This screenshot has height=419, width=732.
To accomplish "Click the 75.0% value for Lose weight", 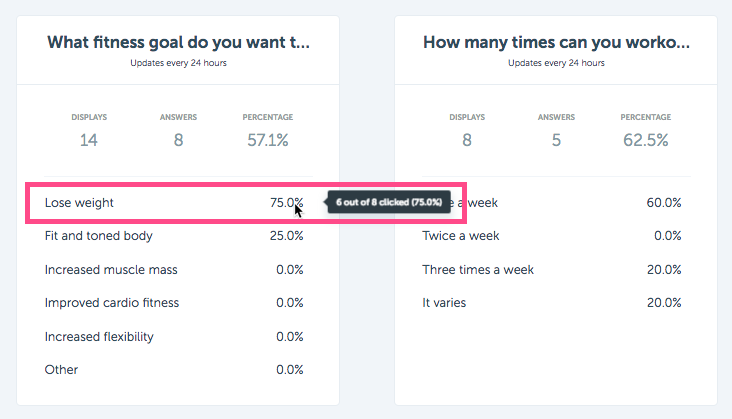I will point(286,203).
